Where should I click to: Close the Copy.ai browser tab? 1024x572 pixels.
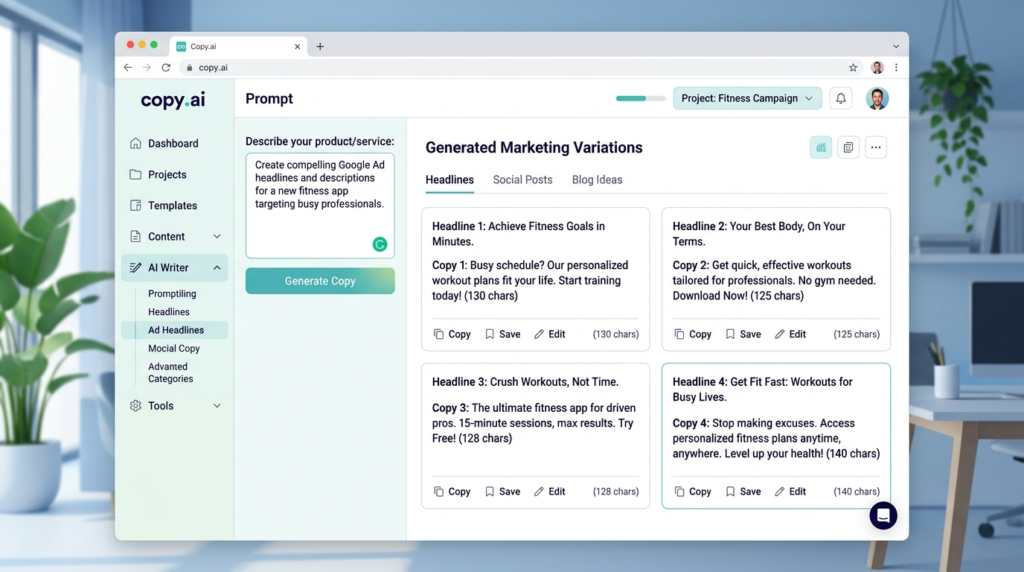(297, 46)
